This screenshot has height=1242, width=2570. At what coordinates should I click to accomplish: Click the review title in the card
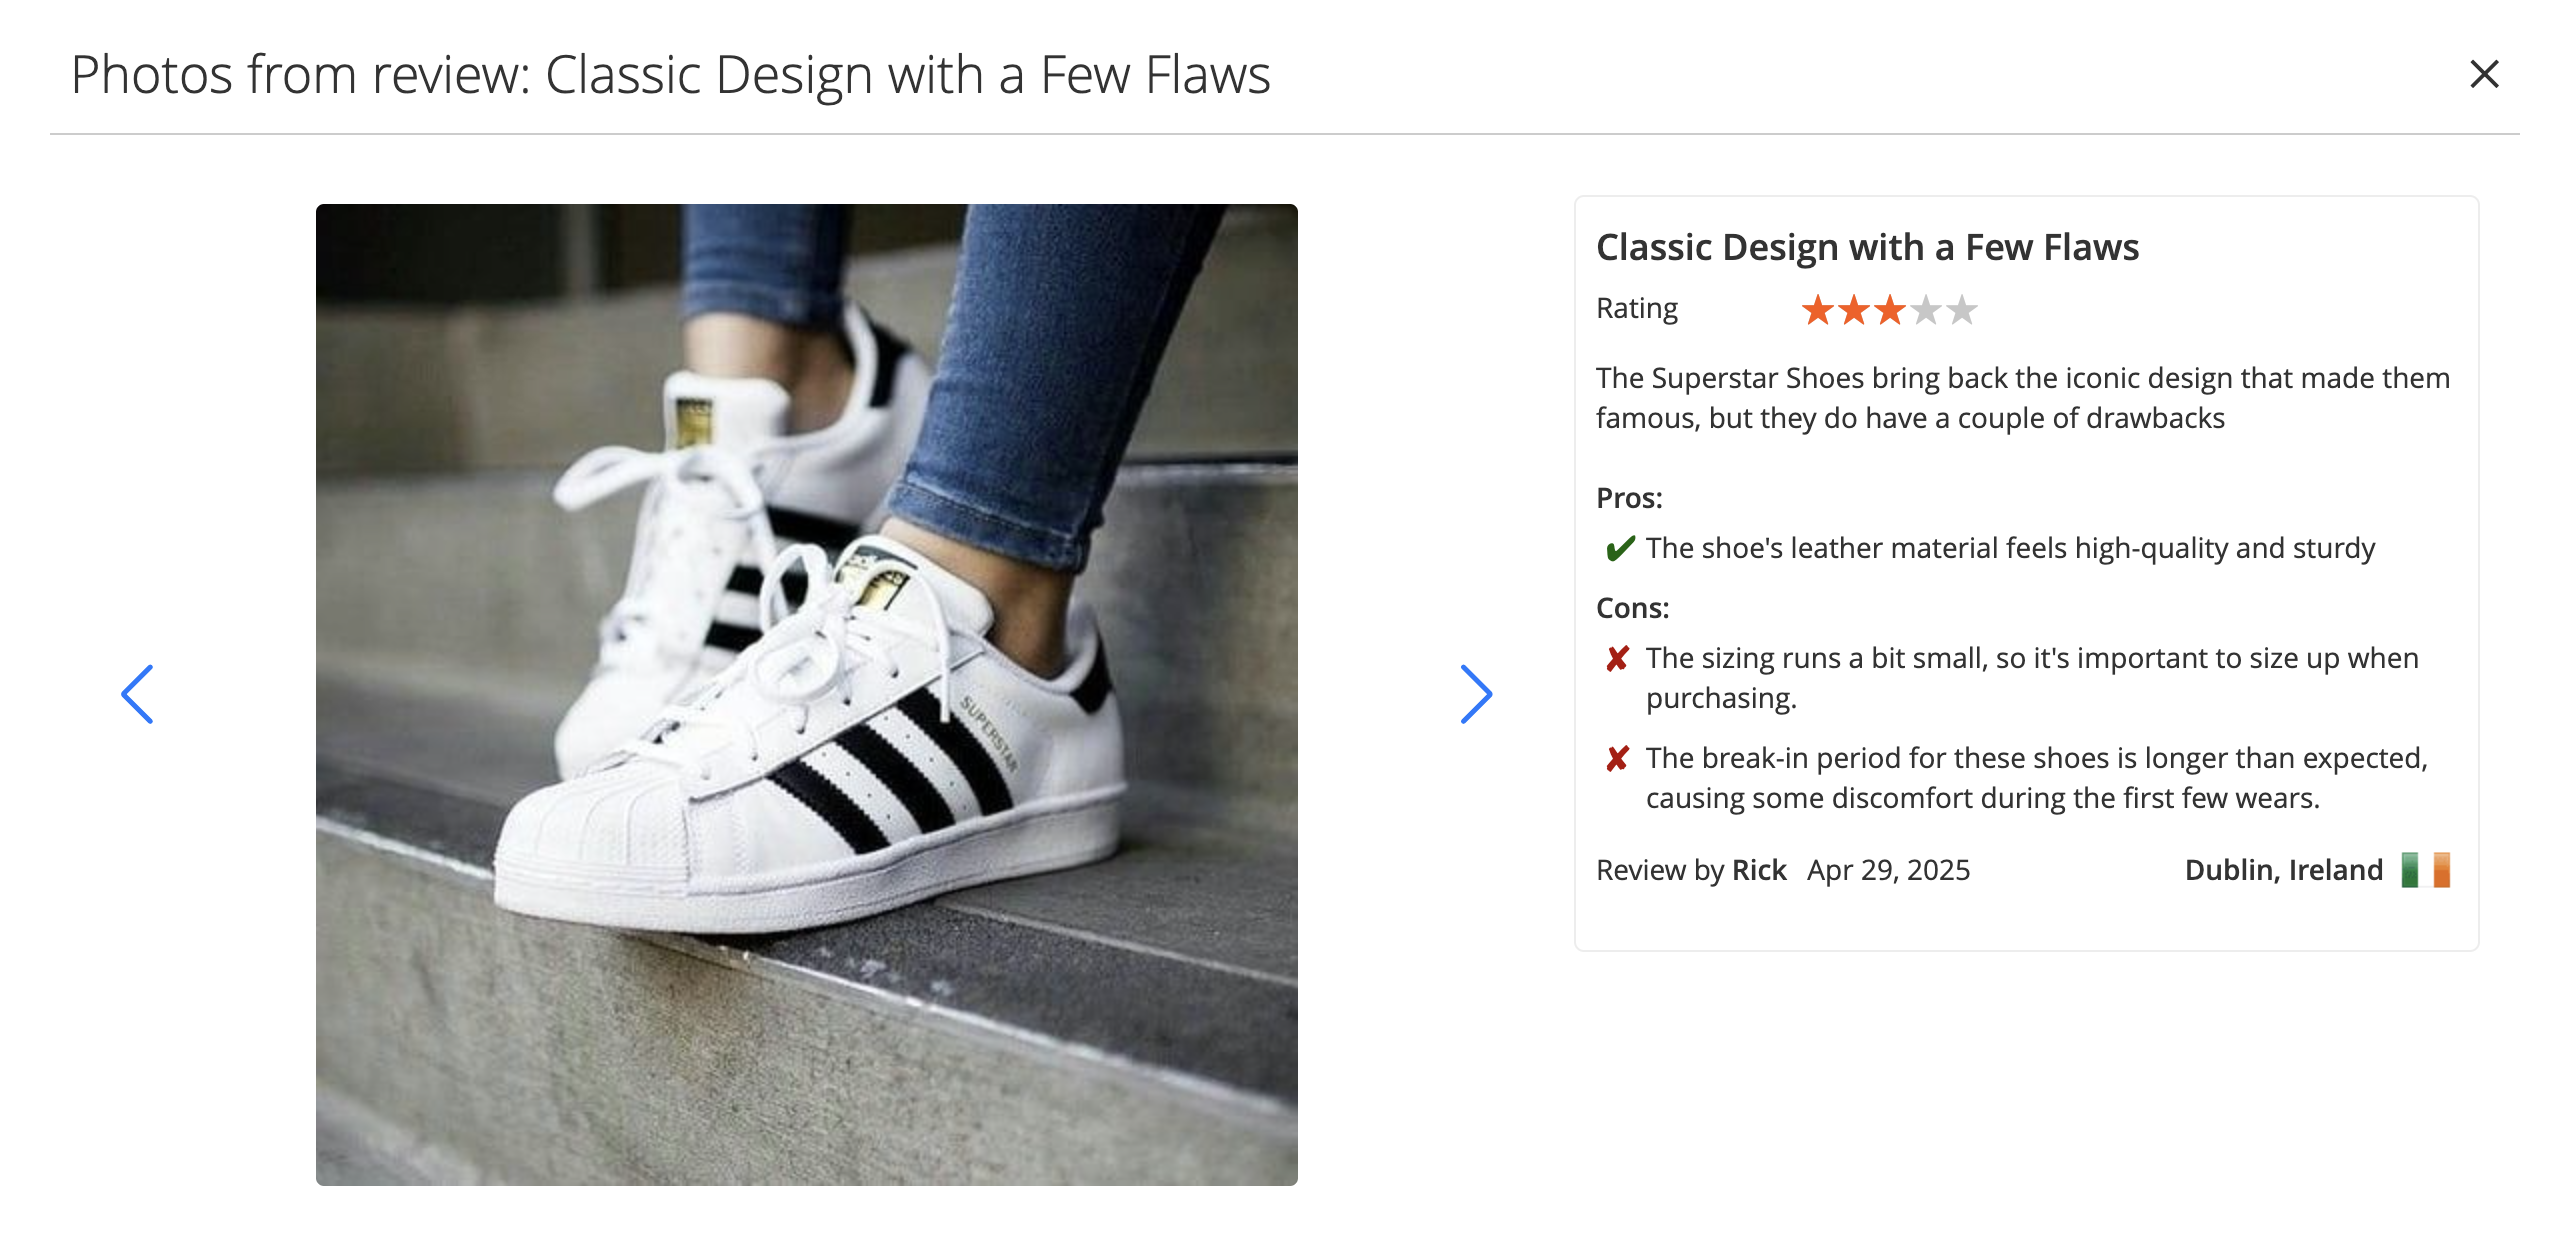pos(1866,247)
